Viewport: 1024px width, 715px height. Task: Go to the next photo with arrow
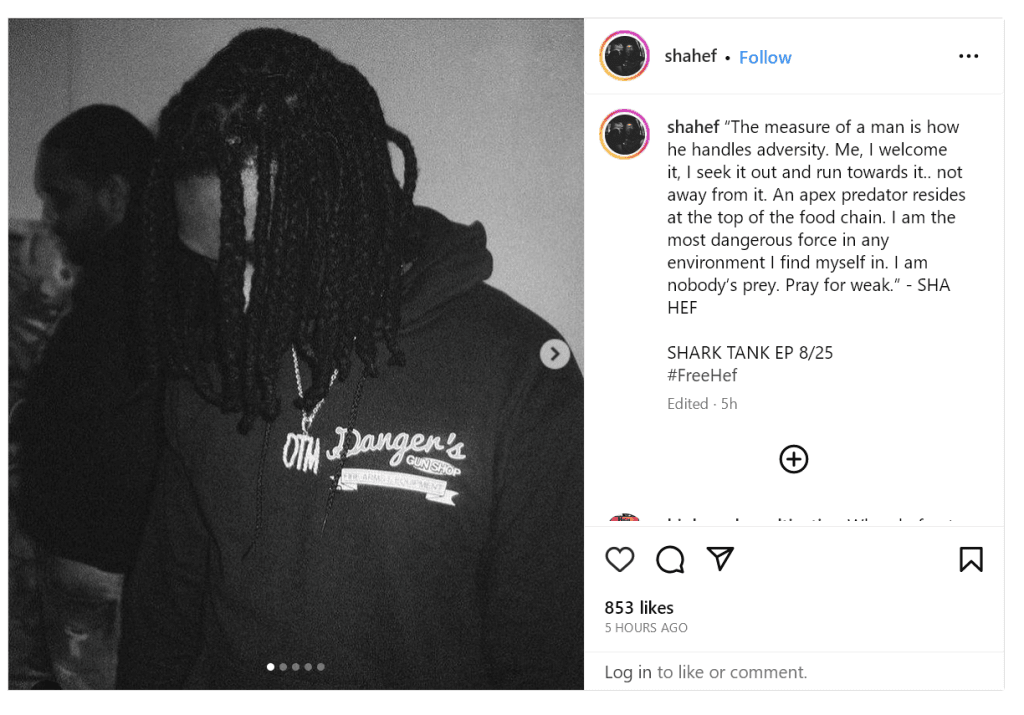pyautogui.click(x=554, y=354)
